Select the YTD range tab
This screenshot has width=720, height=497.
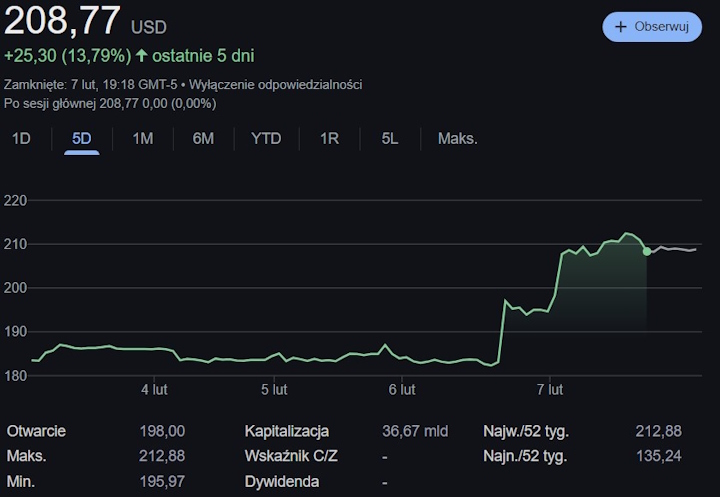pos(266,139)
